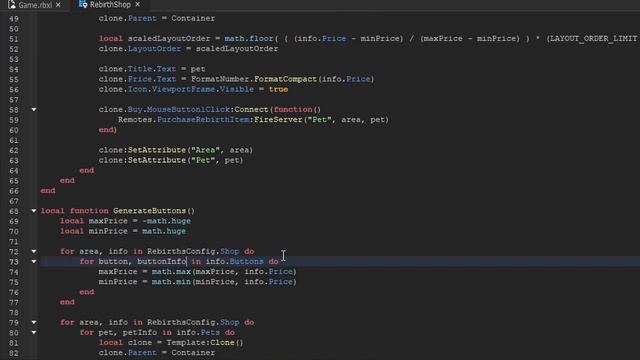Click the 'true' keyword on line 56
This screenshot has width=640, height=360.
click(x=278, y=89)
